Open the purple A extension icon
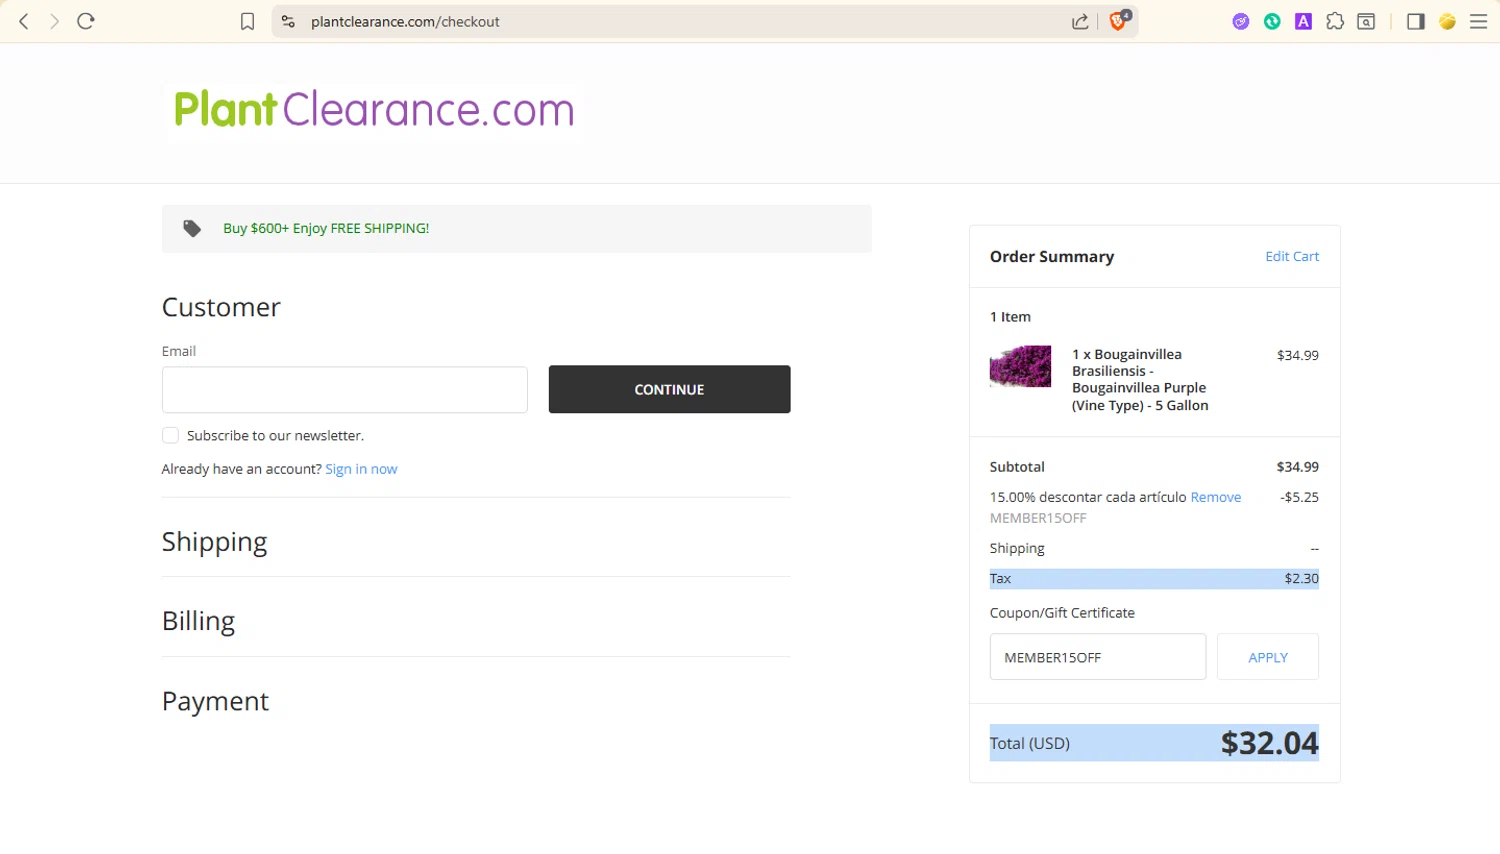The height and width of the screenshot is (854, 1500). [1303, 21]
